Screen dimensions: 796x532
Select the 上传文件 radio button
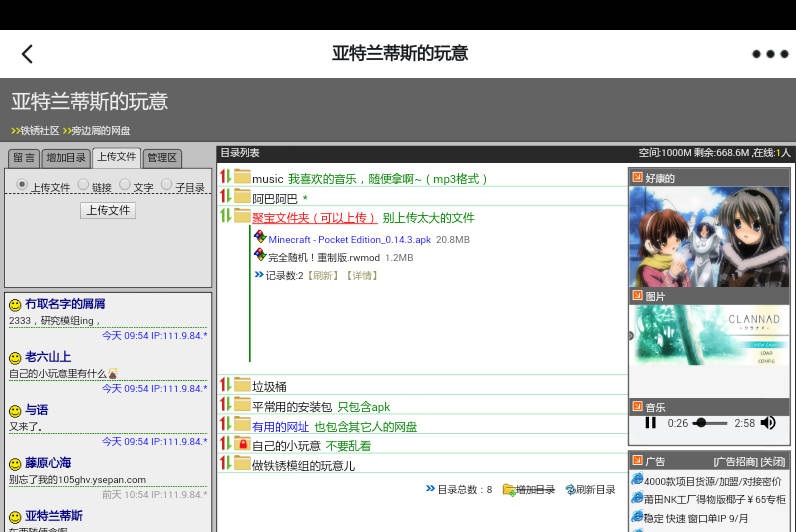click(22, 184)
